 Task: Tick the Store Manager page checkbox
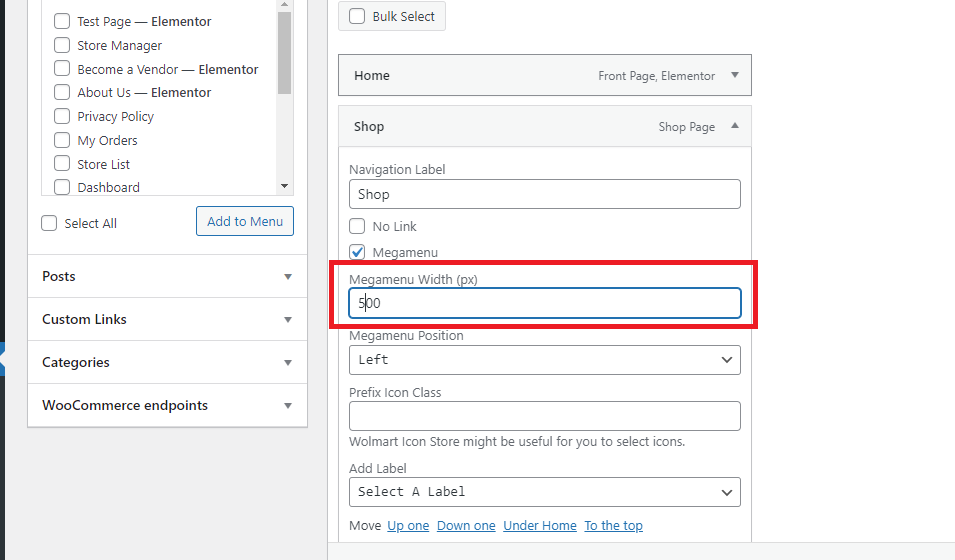(62, 45)
